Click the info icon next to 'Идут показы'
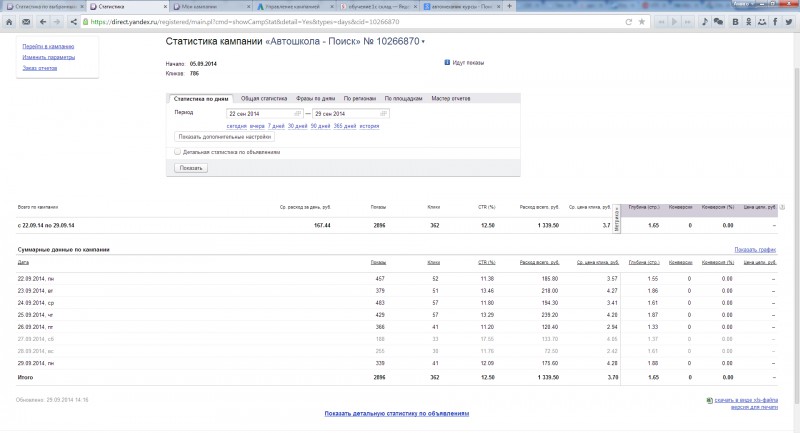 447,62
